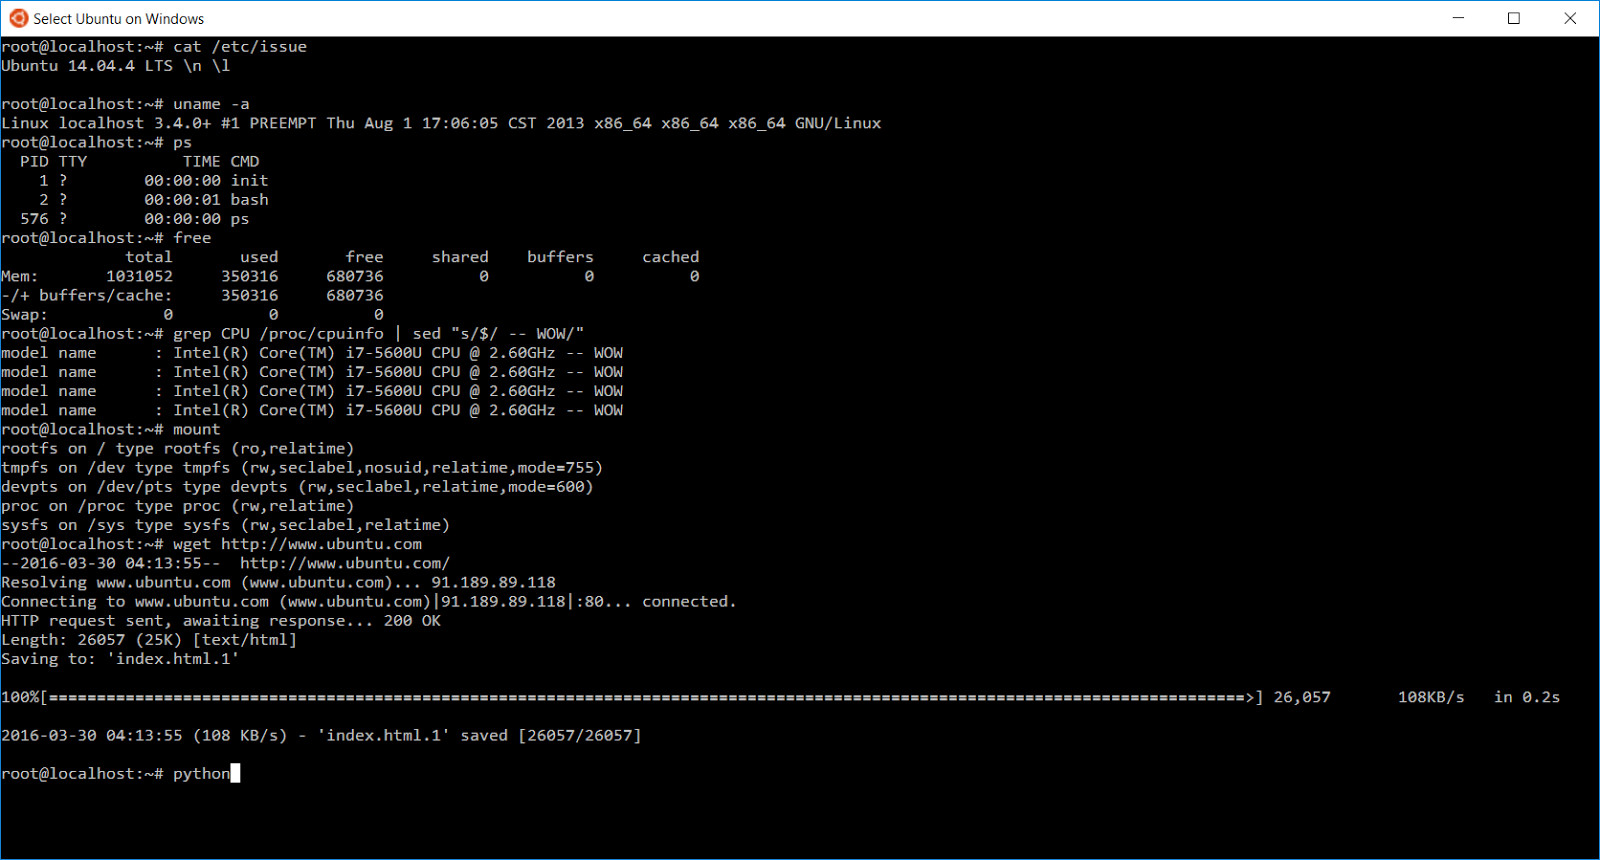Click the '108KB/s' speed value
Image resolution: width=1600 pixels, height=860 pixels.
coord(1431,698)
